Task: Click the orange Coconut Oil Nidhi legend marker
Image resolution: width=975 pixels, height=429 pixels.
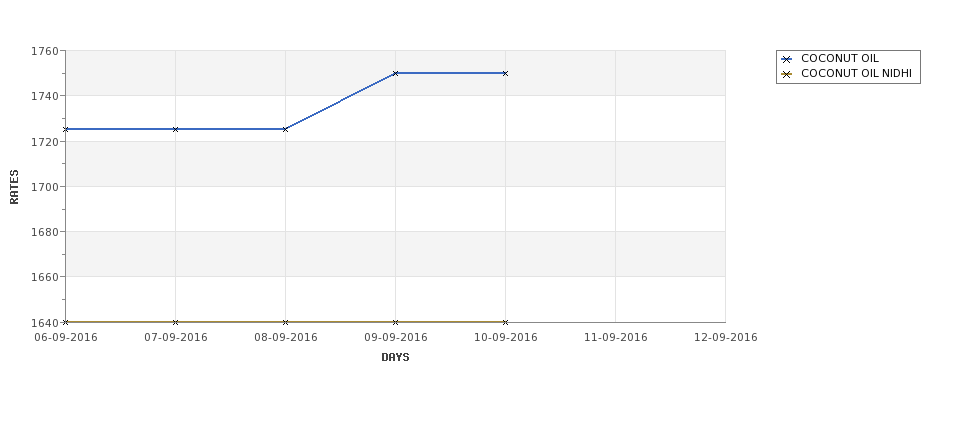Action: click(786, 74)
